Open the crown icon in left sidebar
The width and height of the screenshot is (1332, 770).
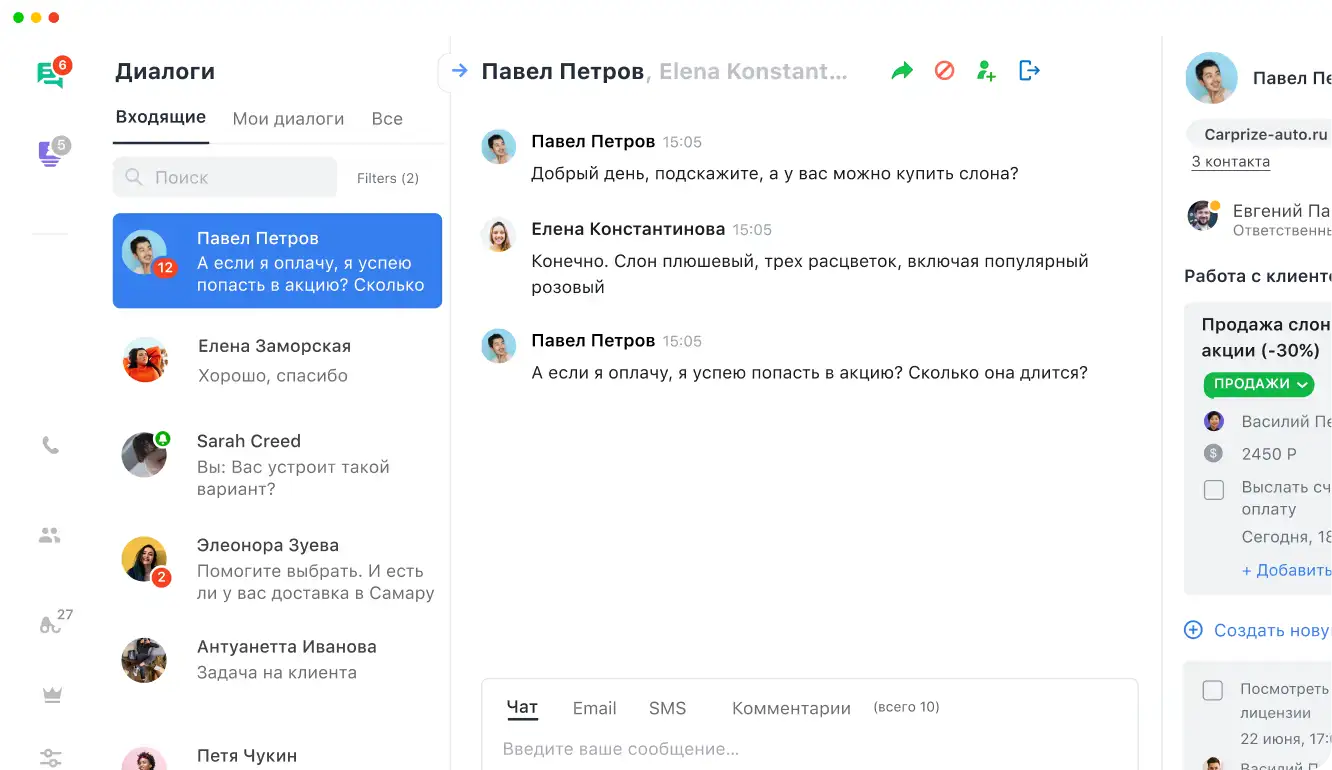[x=52, y=695]
